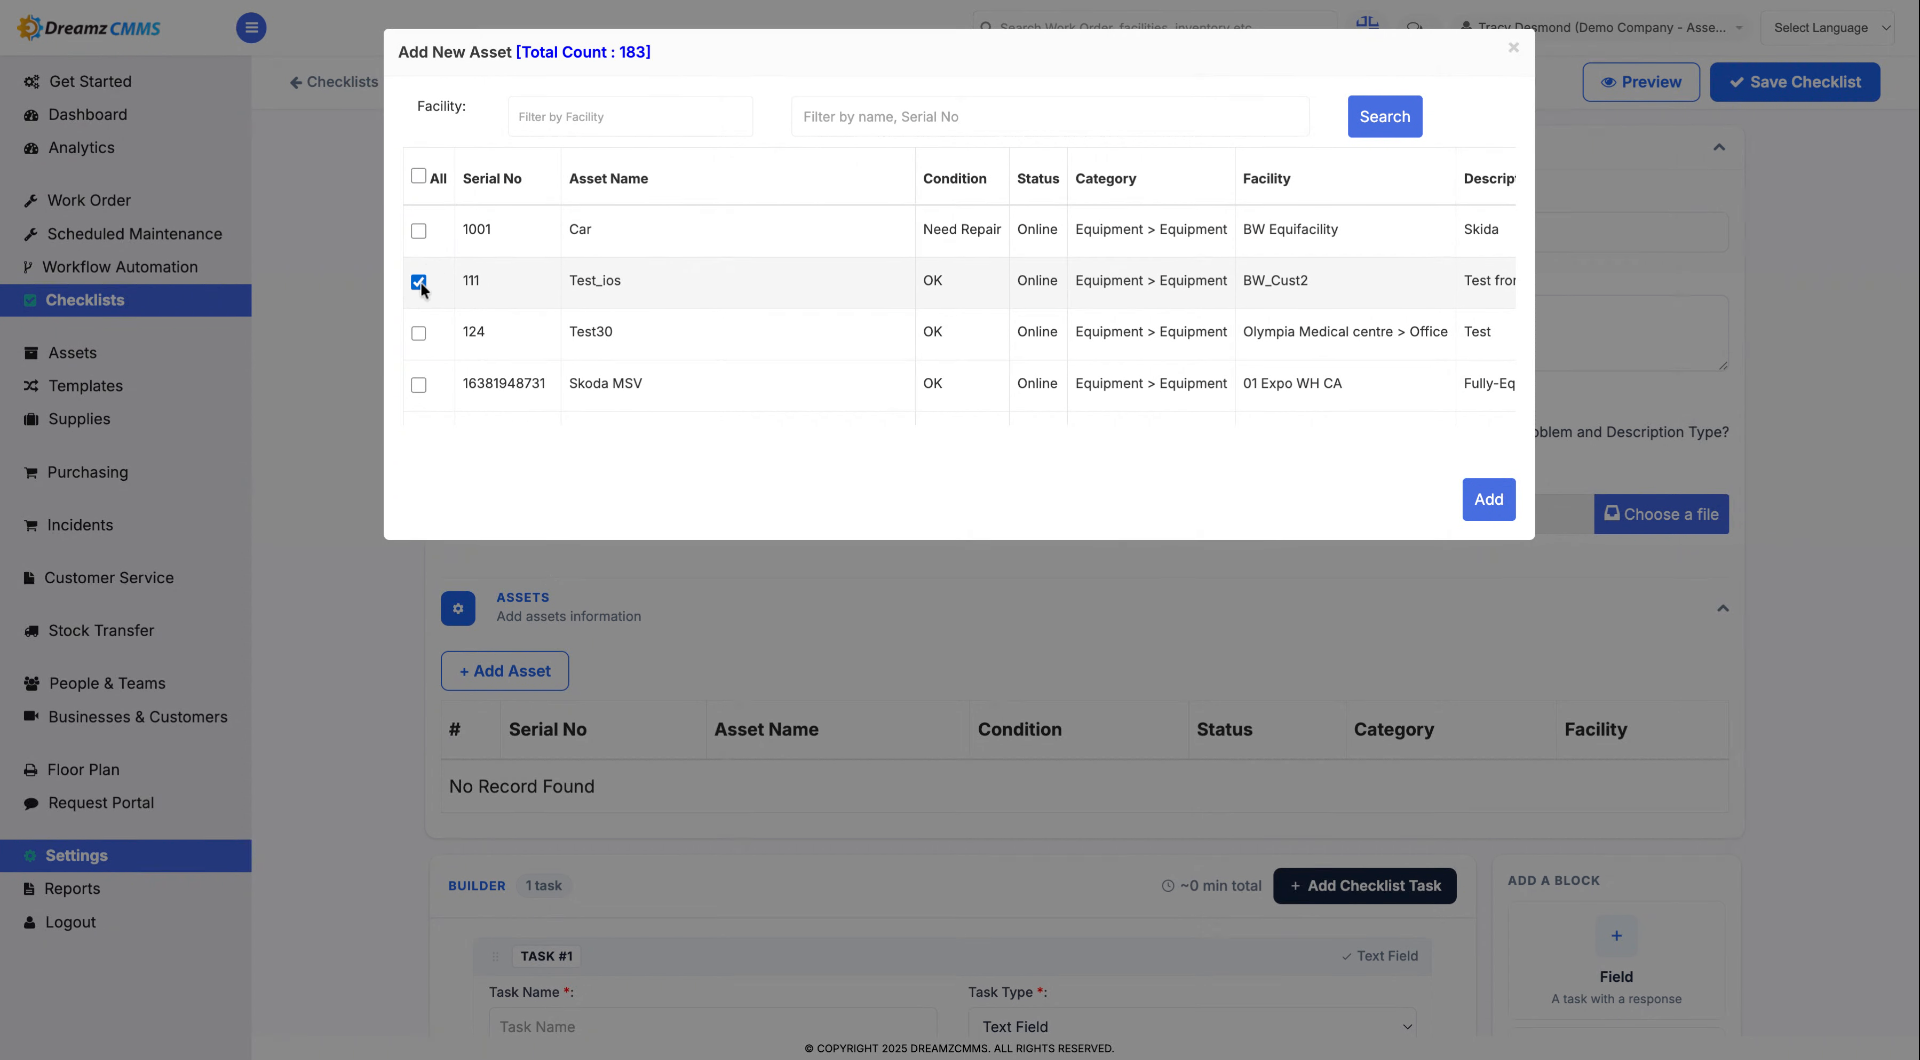This screenshot has width=1920, height=1060.
Task: Click the Task Name input field
Action: [712, 1026]
